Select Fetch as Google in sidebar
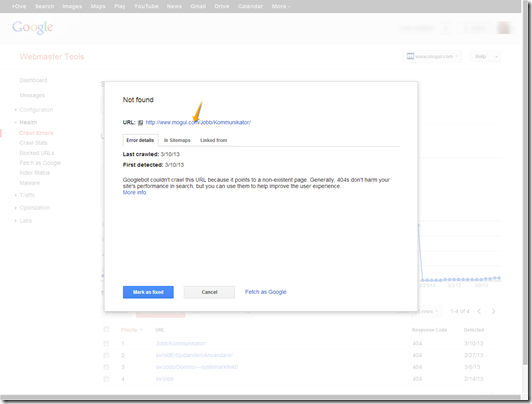Image resolution: width=532 pixels, height=404 pixels. 40,163
